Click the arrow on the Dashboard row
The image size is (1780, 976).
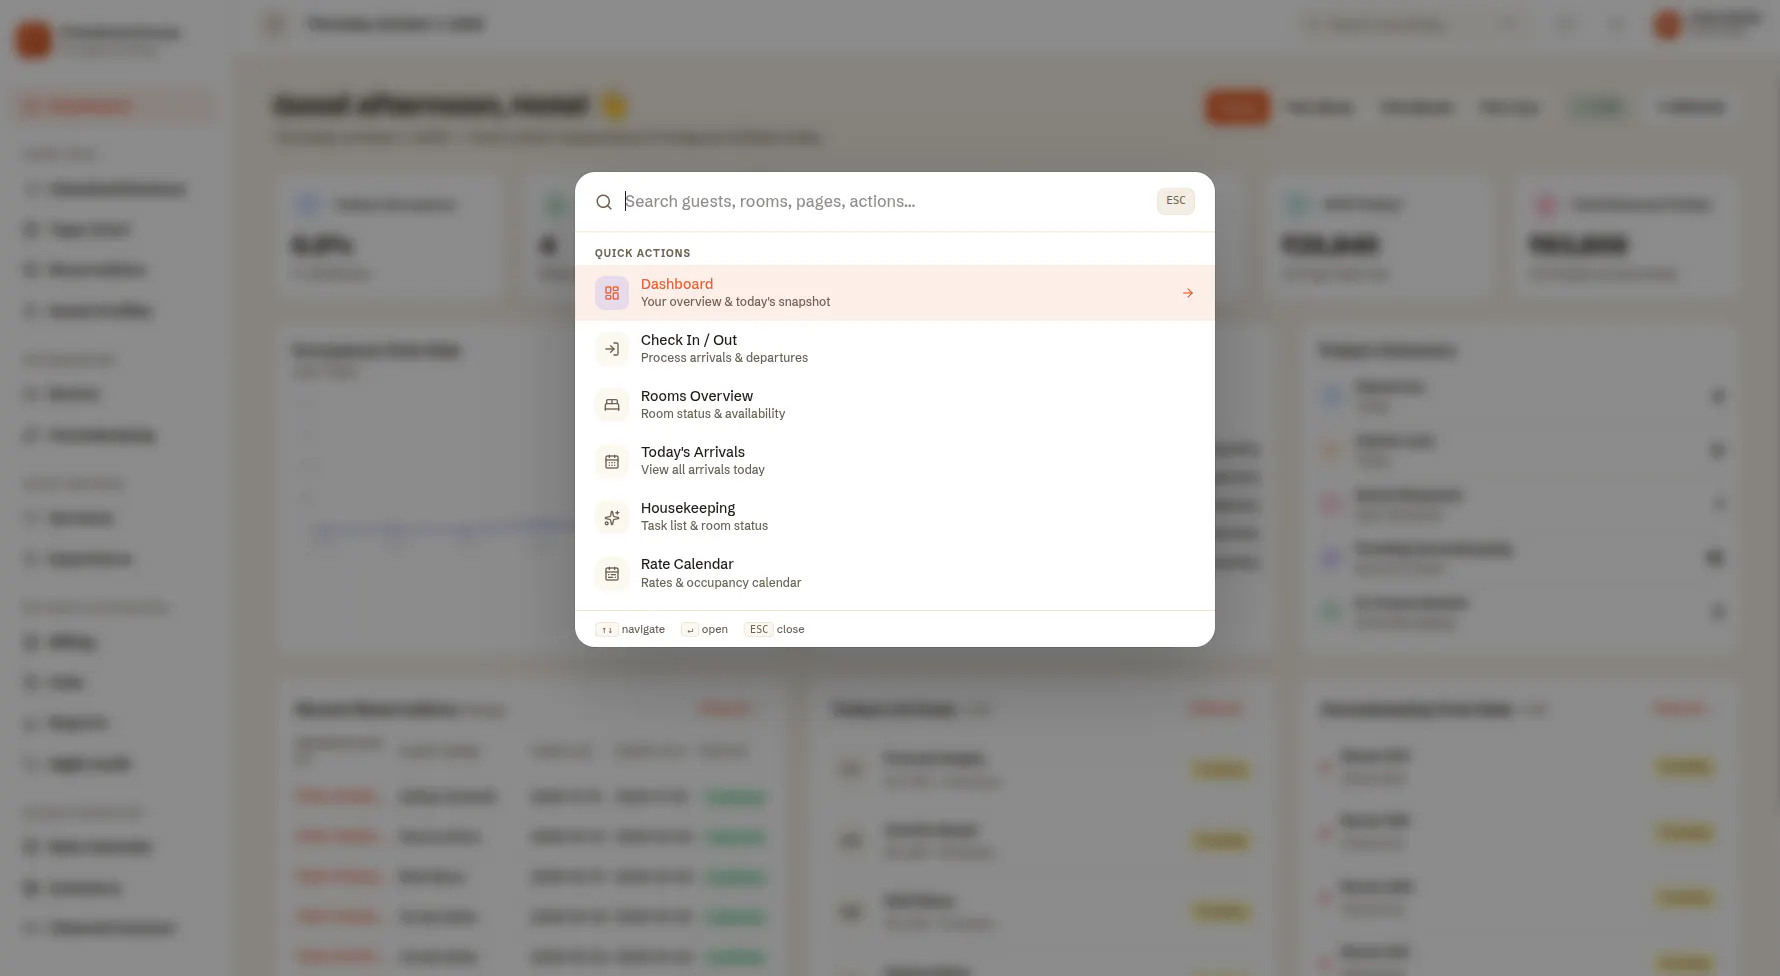click(x=1188, y=293)
